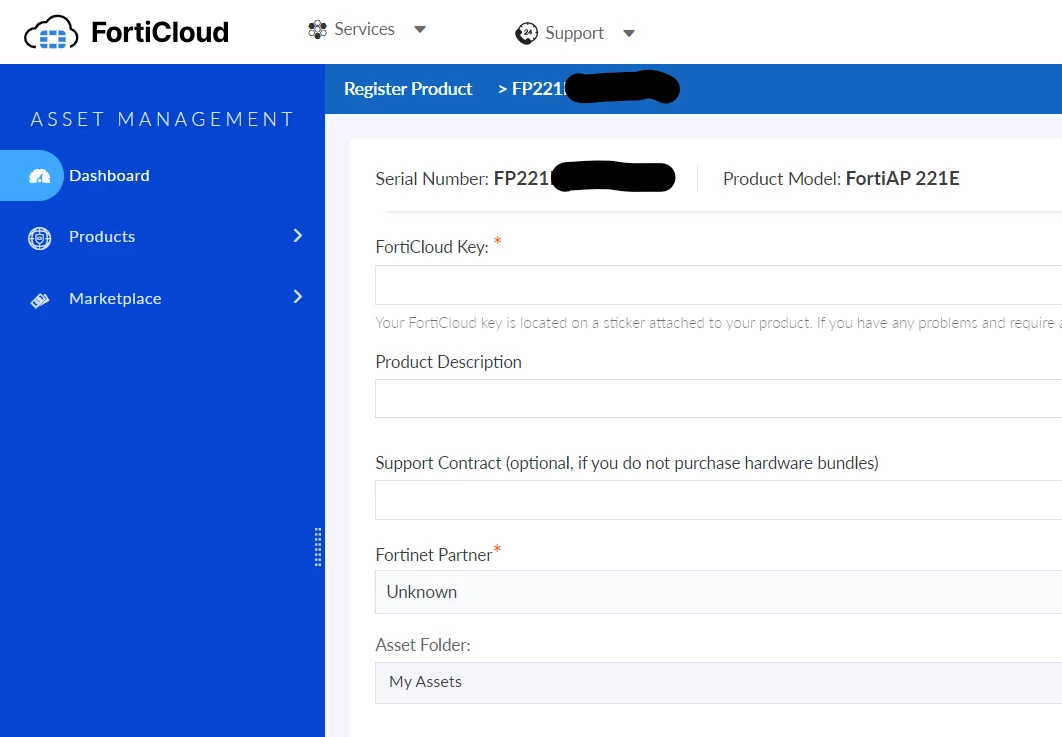Click the FortiCloud brand name text
The width and height of the screenshot is (1062, 737).
coord(160,33)
